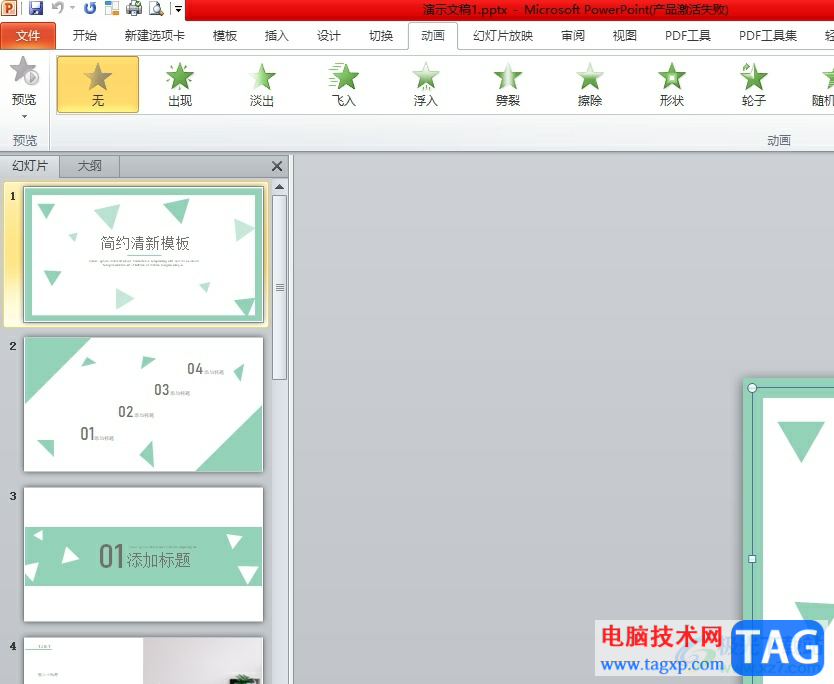The height and width of the screenshot is (684, 834).
Task: Open the 设计 ribbon tab
Action: tap(329, 36)
